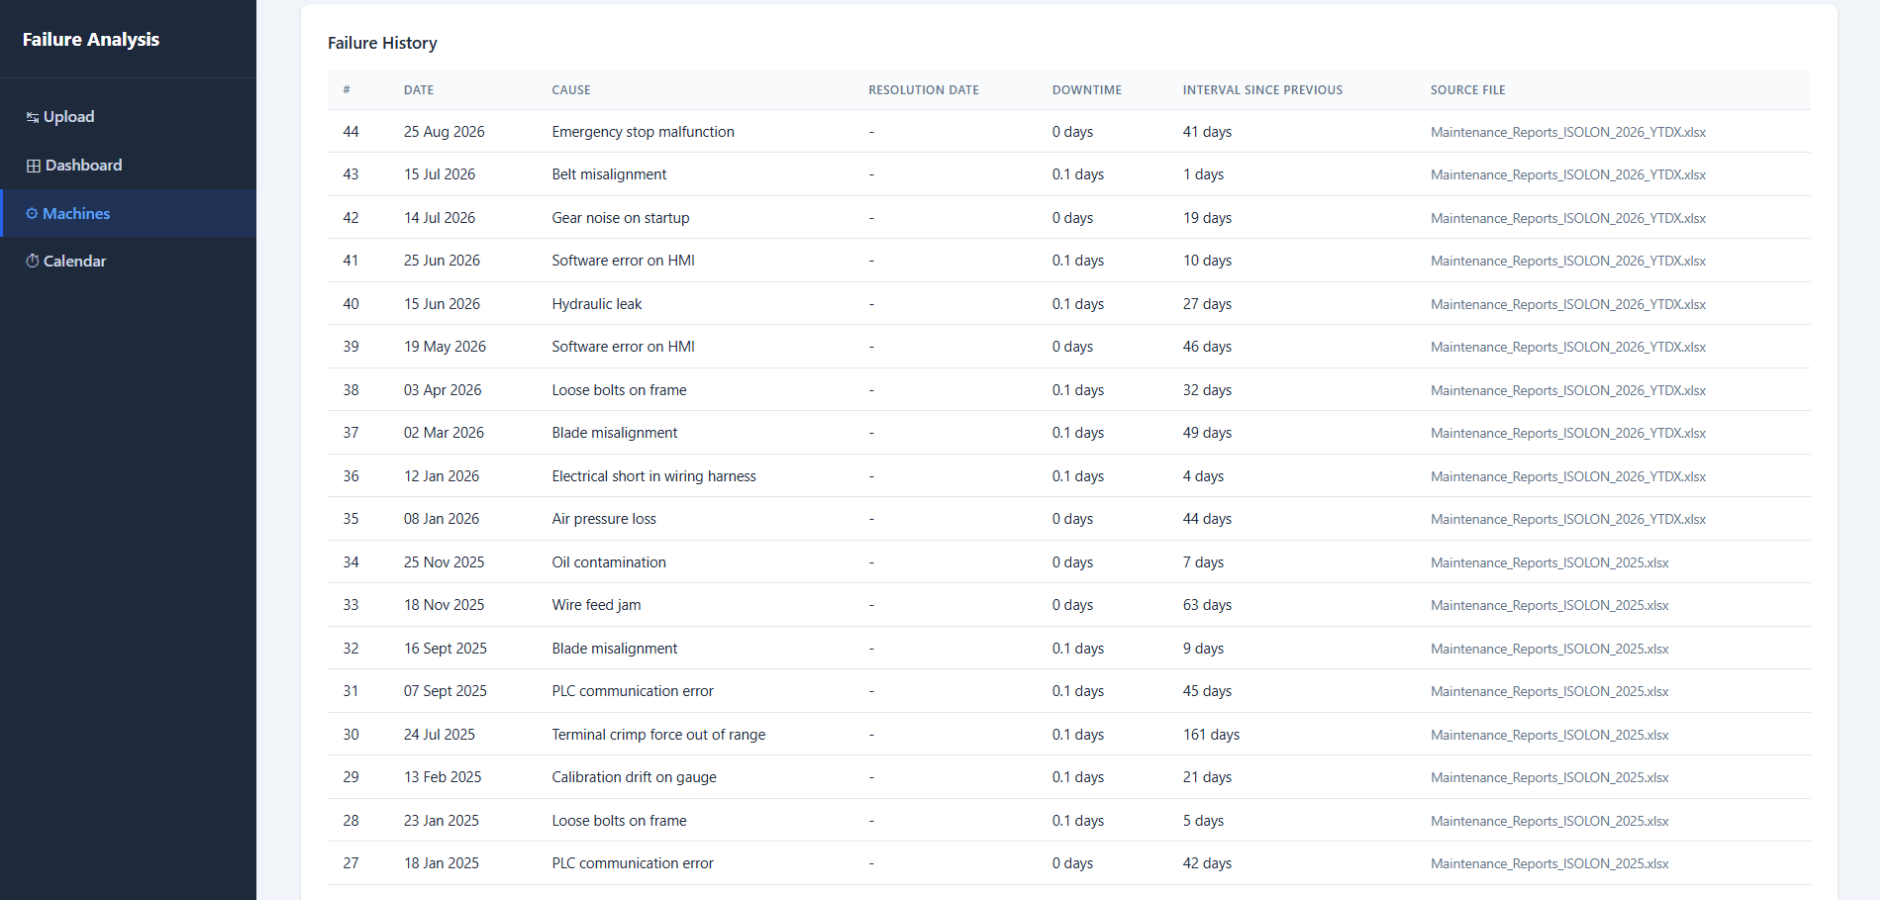Open source file for failure 44
The width and height of the screenshot is (1880, 900).
click(x=1568, y=132)
